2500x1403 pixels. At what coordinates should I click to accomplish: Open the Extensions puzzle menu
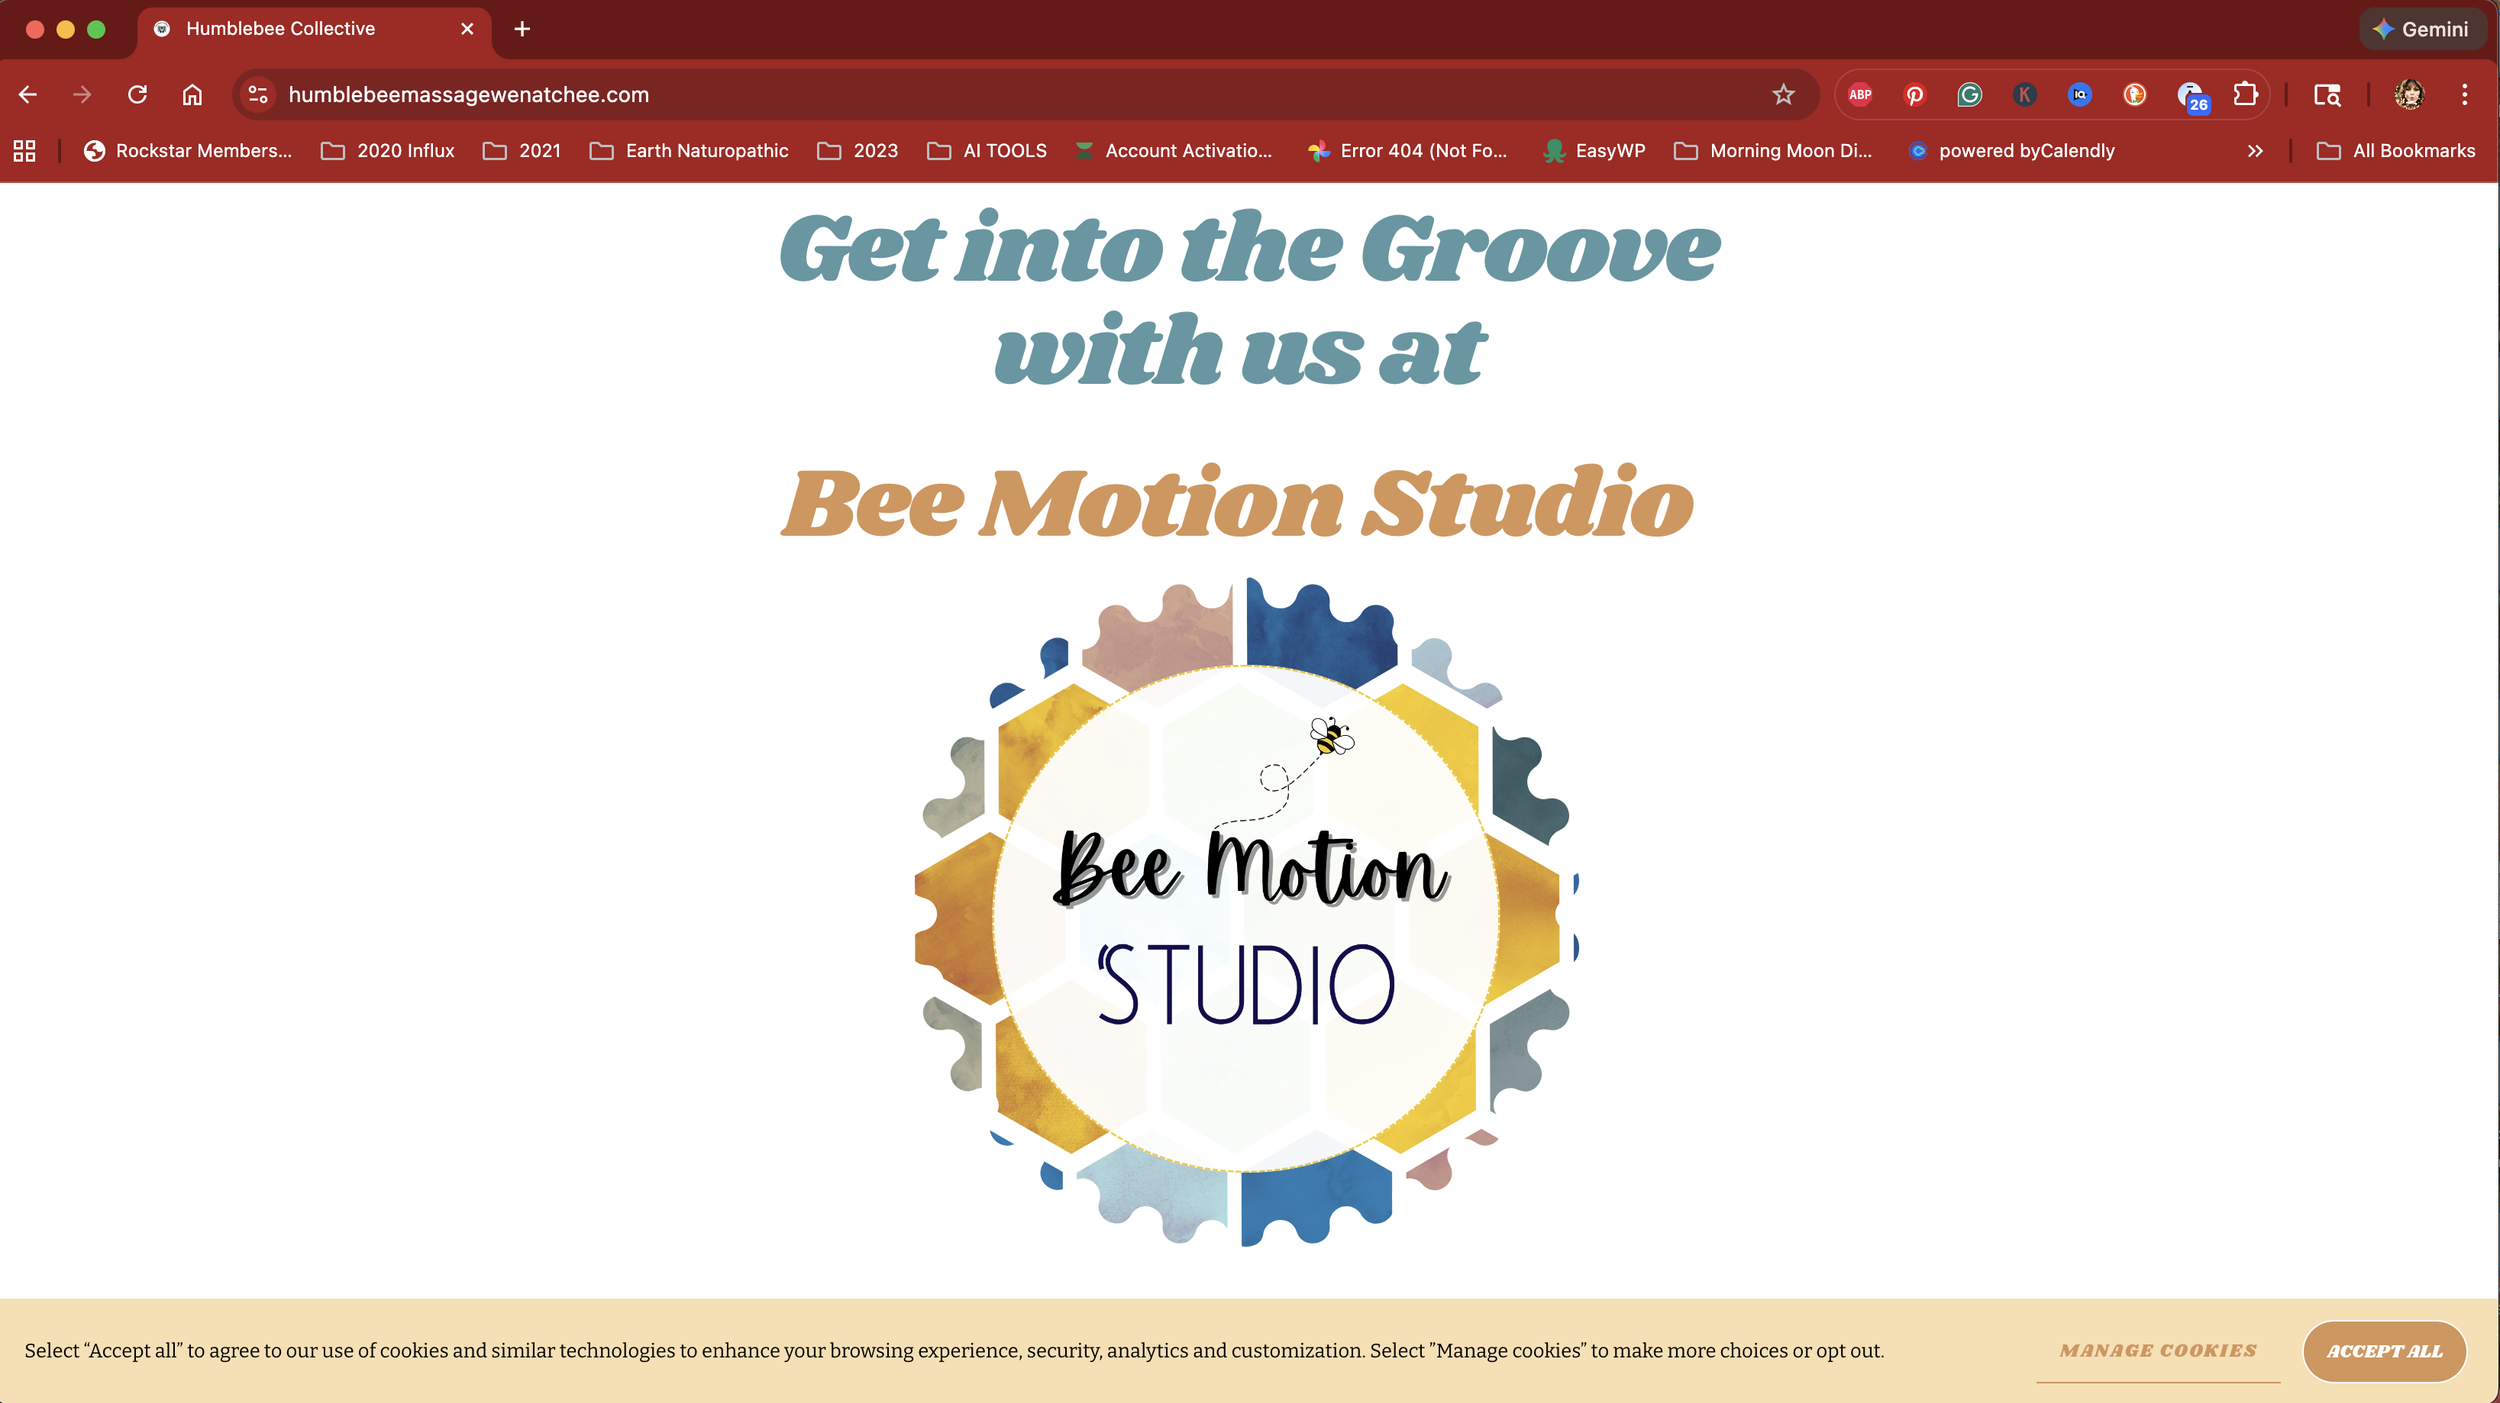pos(2246,95)
